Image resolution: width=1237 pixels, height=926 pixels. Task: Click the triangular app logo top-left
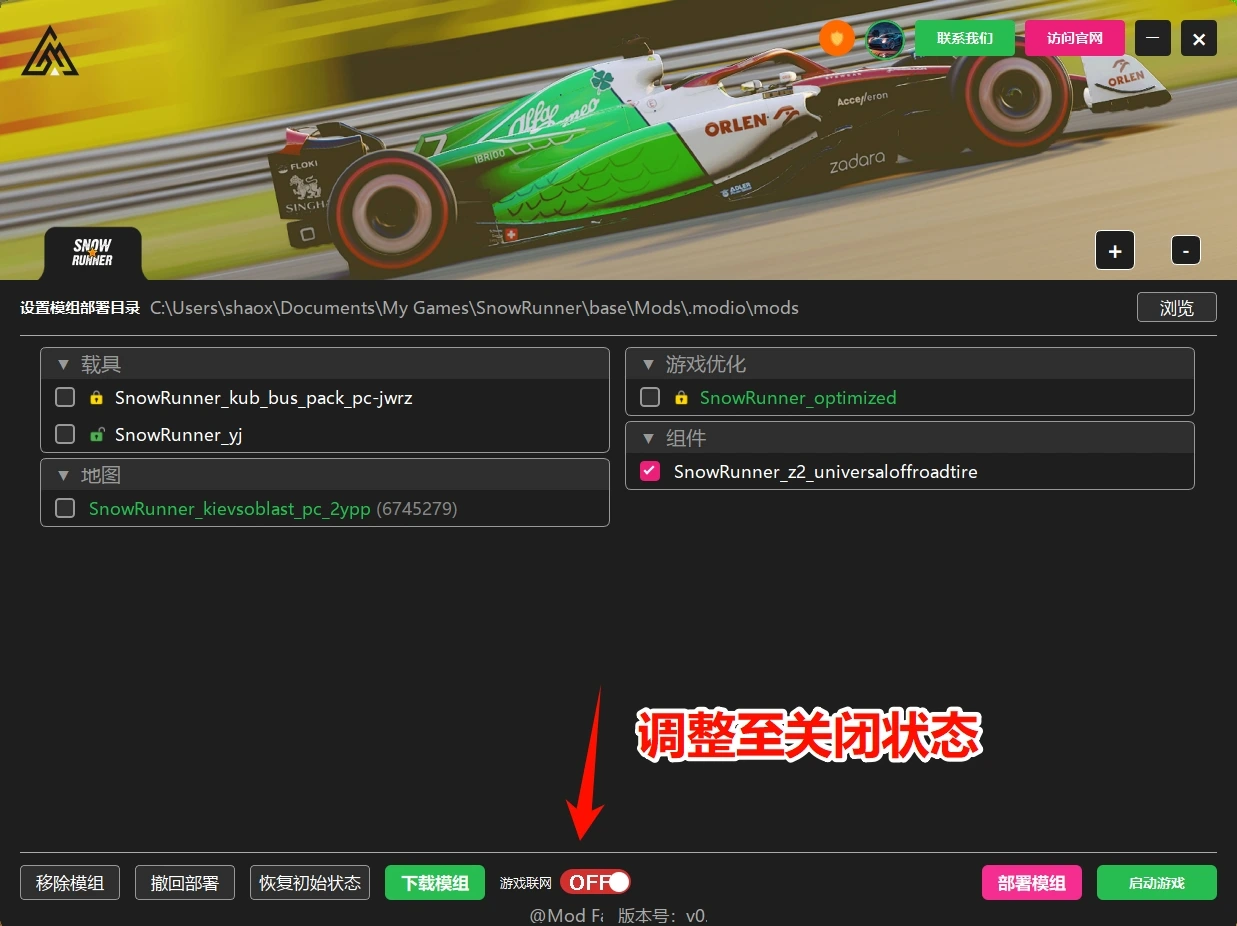49,49
